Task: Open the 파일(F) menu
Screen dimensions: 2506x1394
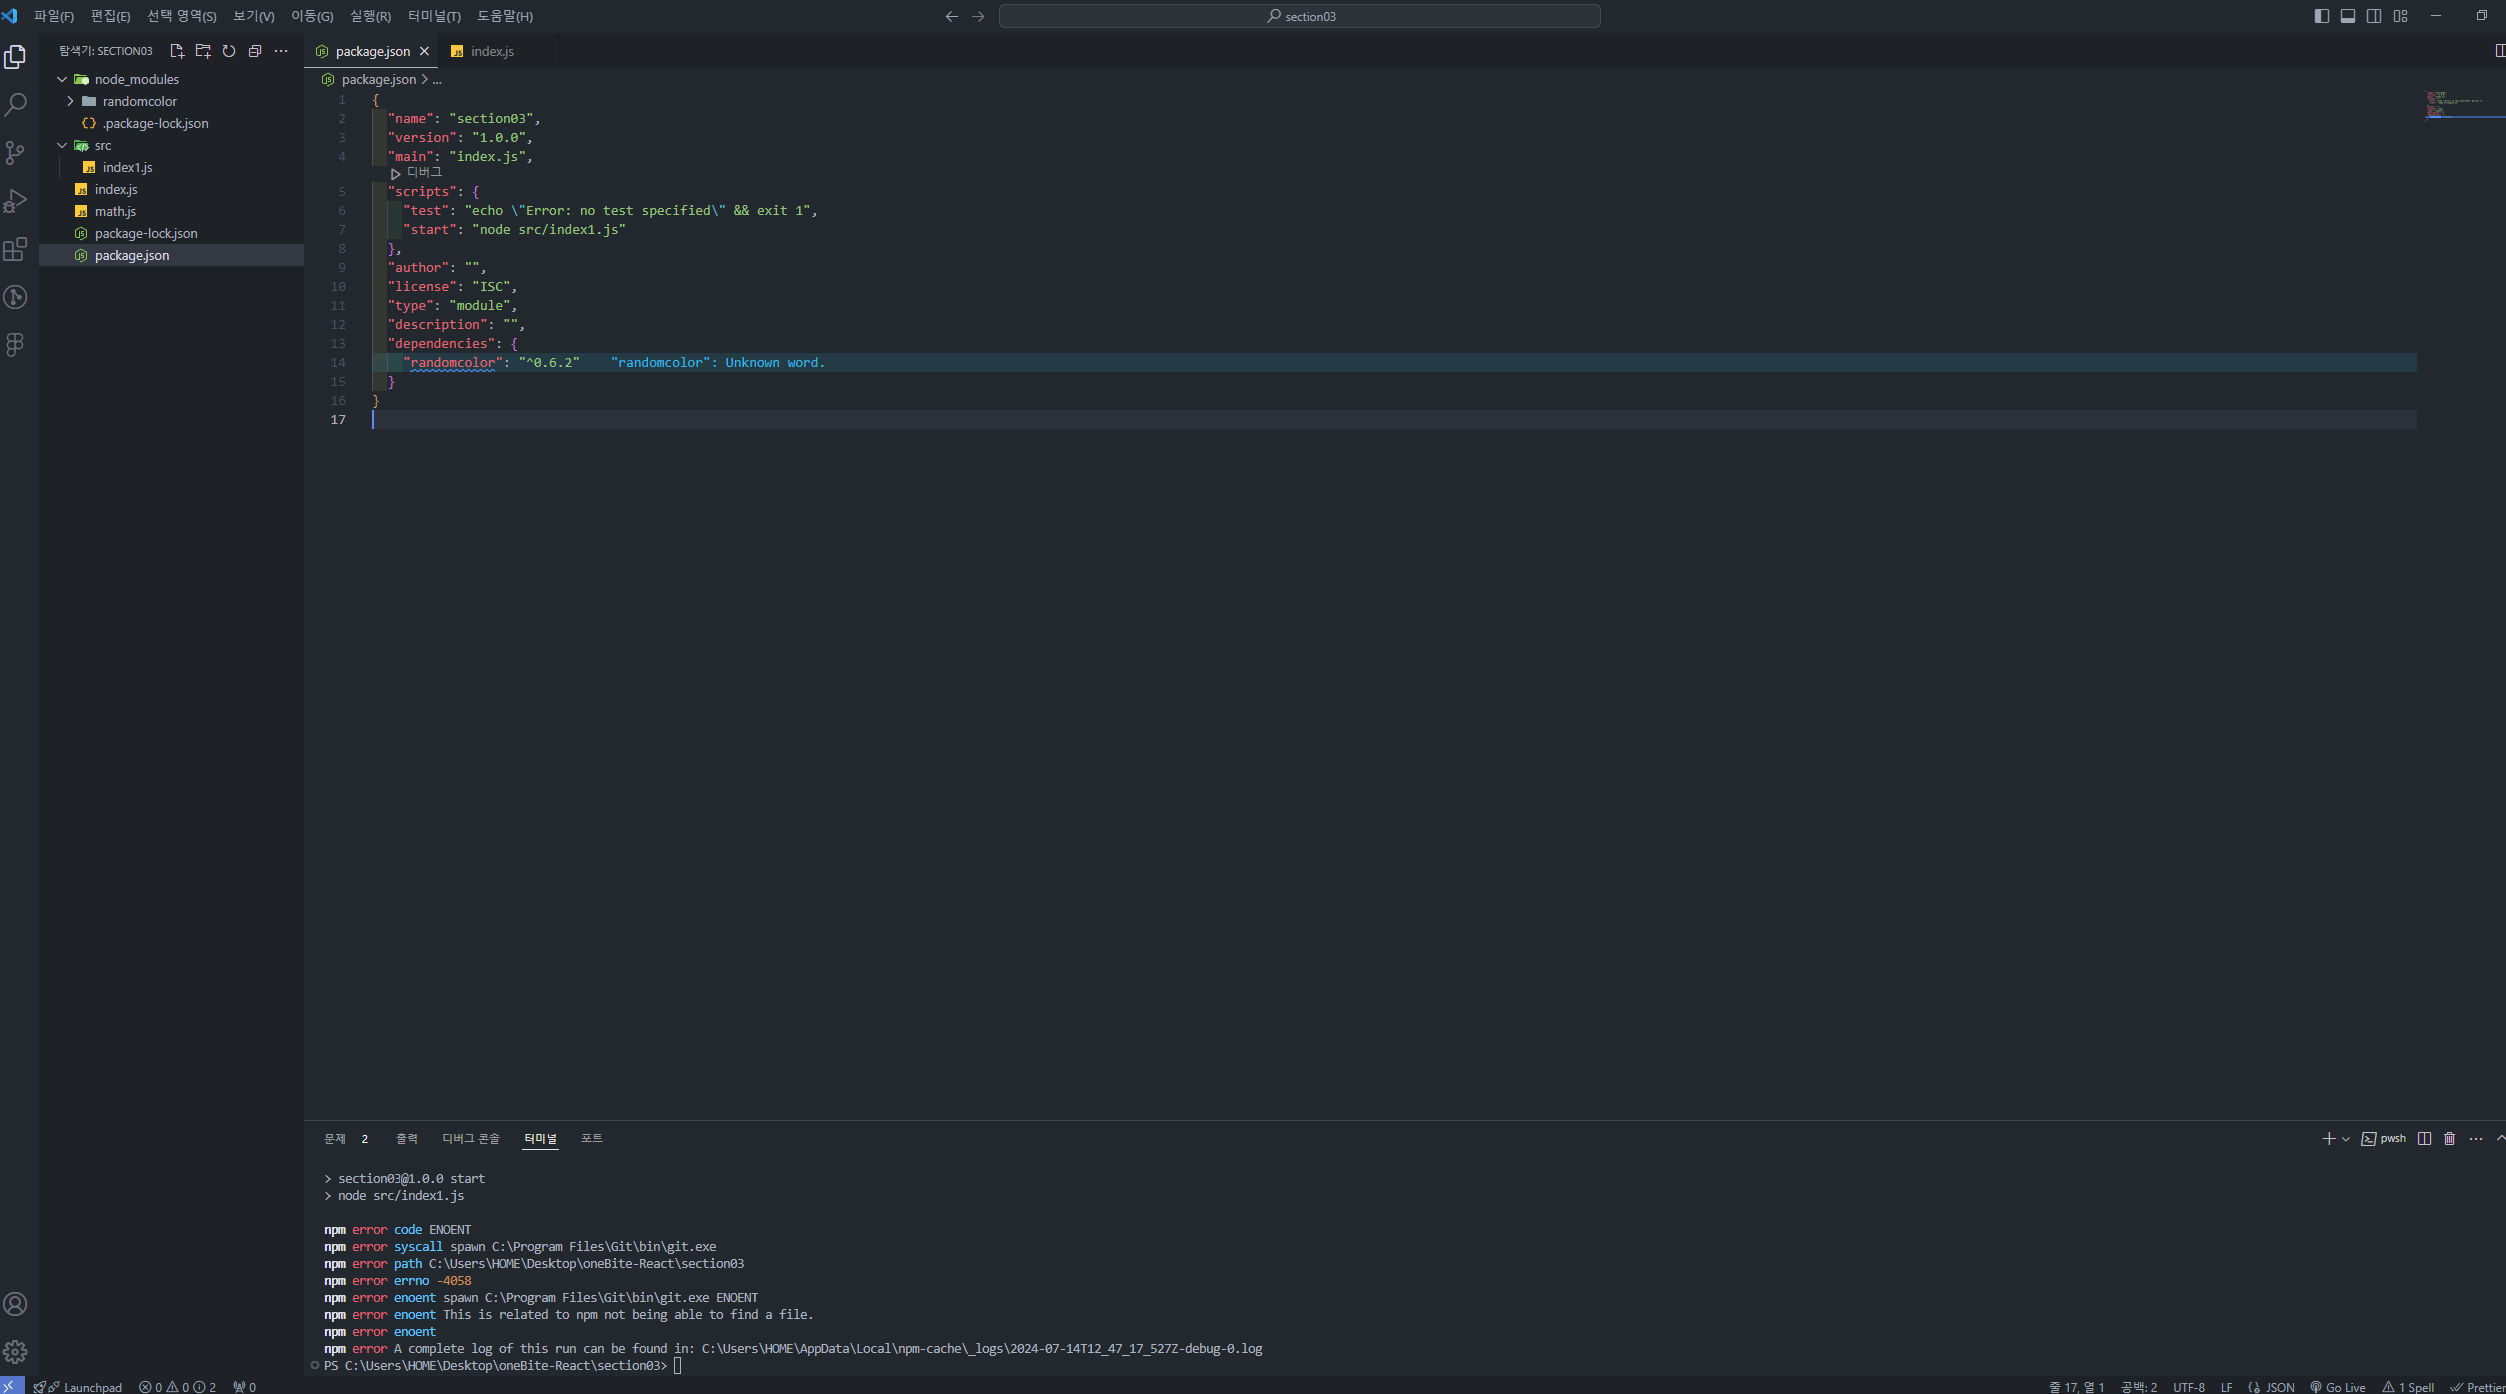Action: point(53,16)
